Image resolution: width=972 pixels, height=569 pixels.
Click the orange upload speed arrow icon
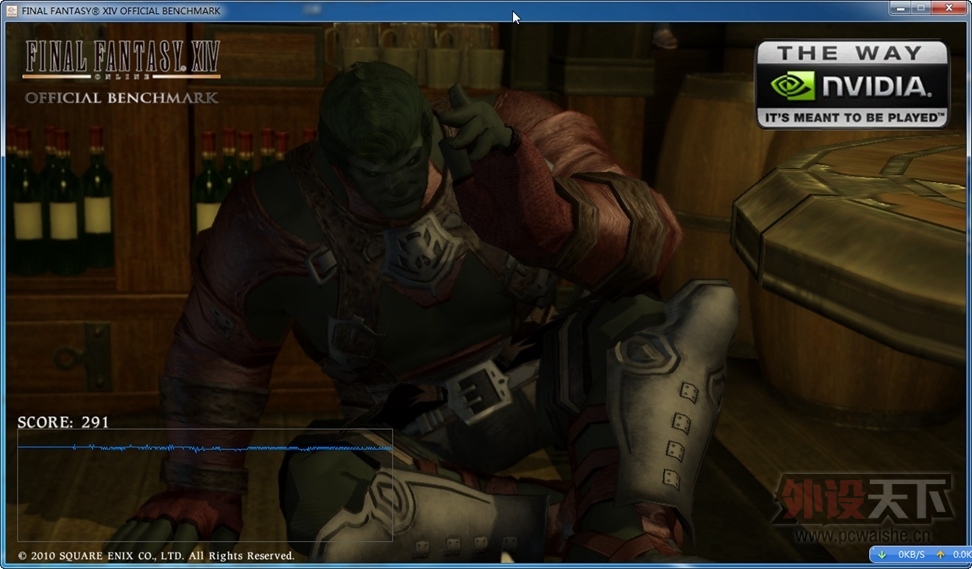tap(940, 554)
